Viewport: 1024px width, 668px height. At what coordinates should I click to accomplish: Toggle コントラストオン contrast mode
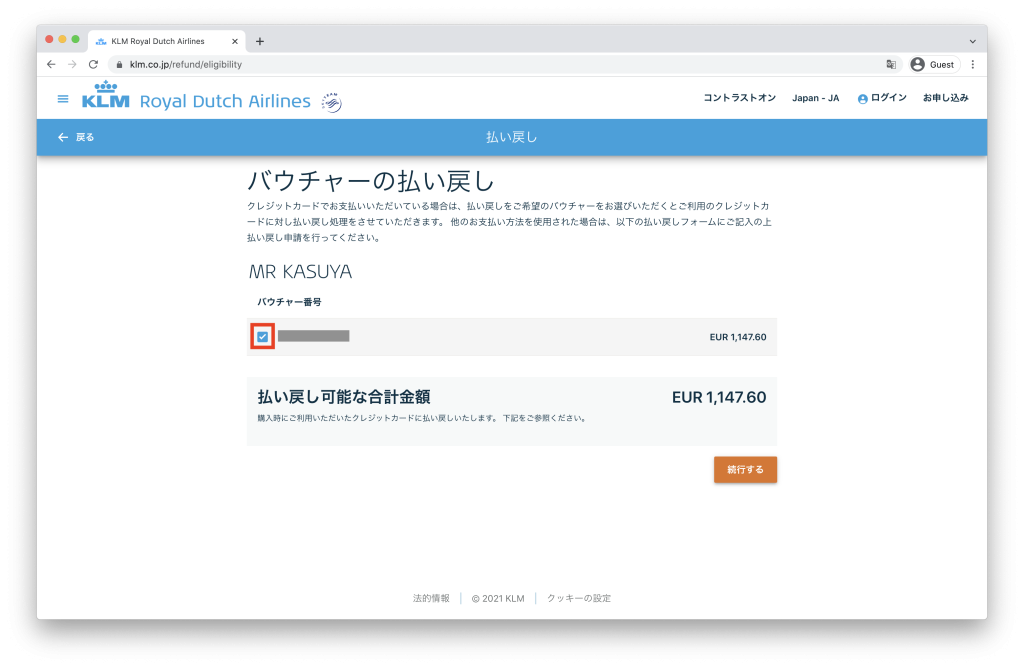click(x=739, y=98)
